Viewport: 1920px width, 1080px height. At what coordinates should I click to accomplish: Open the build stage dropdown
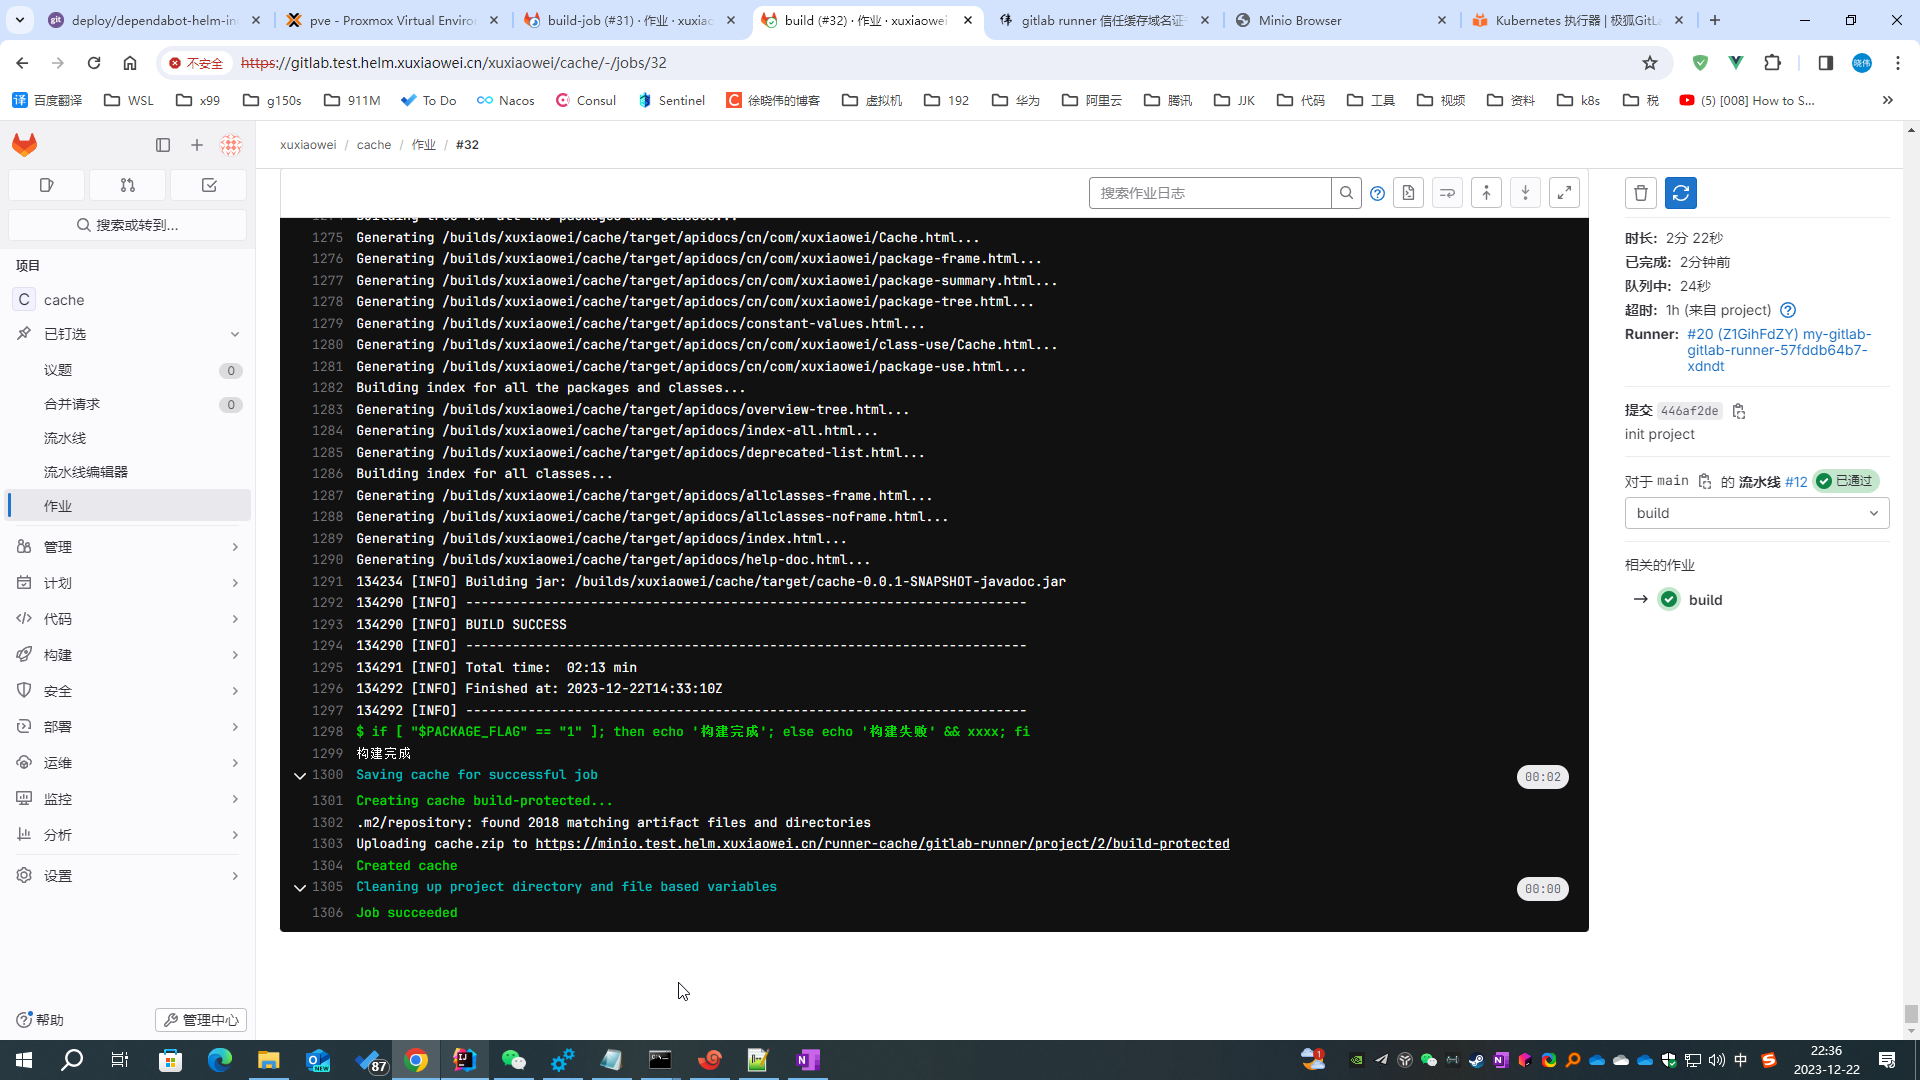[1756, 513]
